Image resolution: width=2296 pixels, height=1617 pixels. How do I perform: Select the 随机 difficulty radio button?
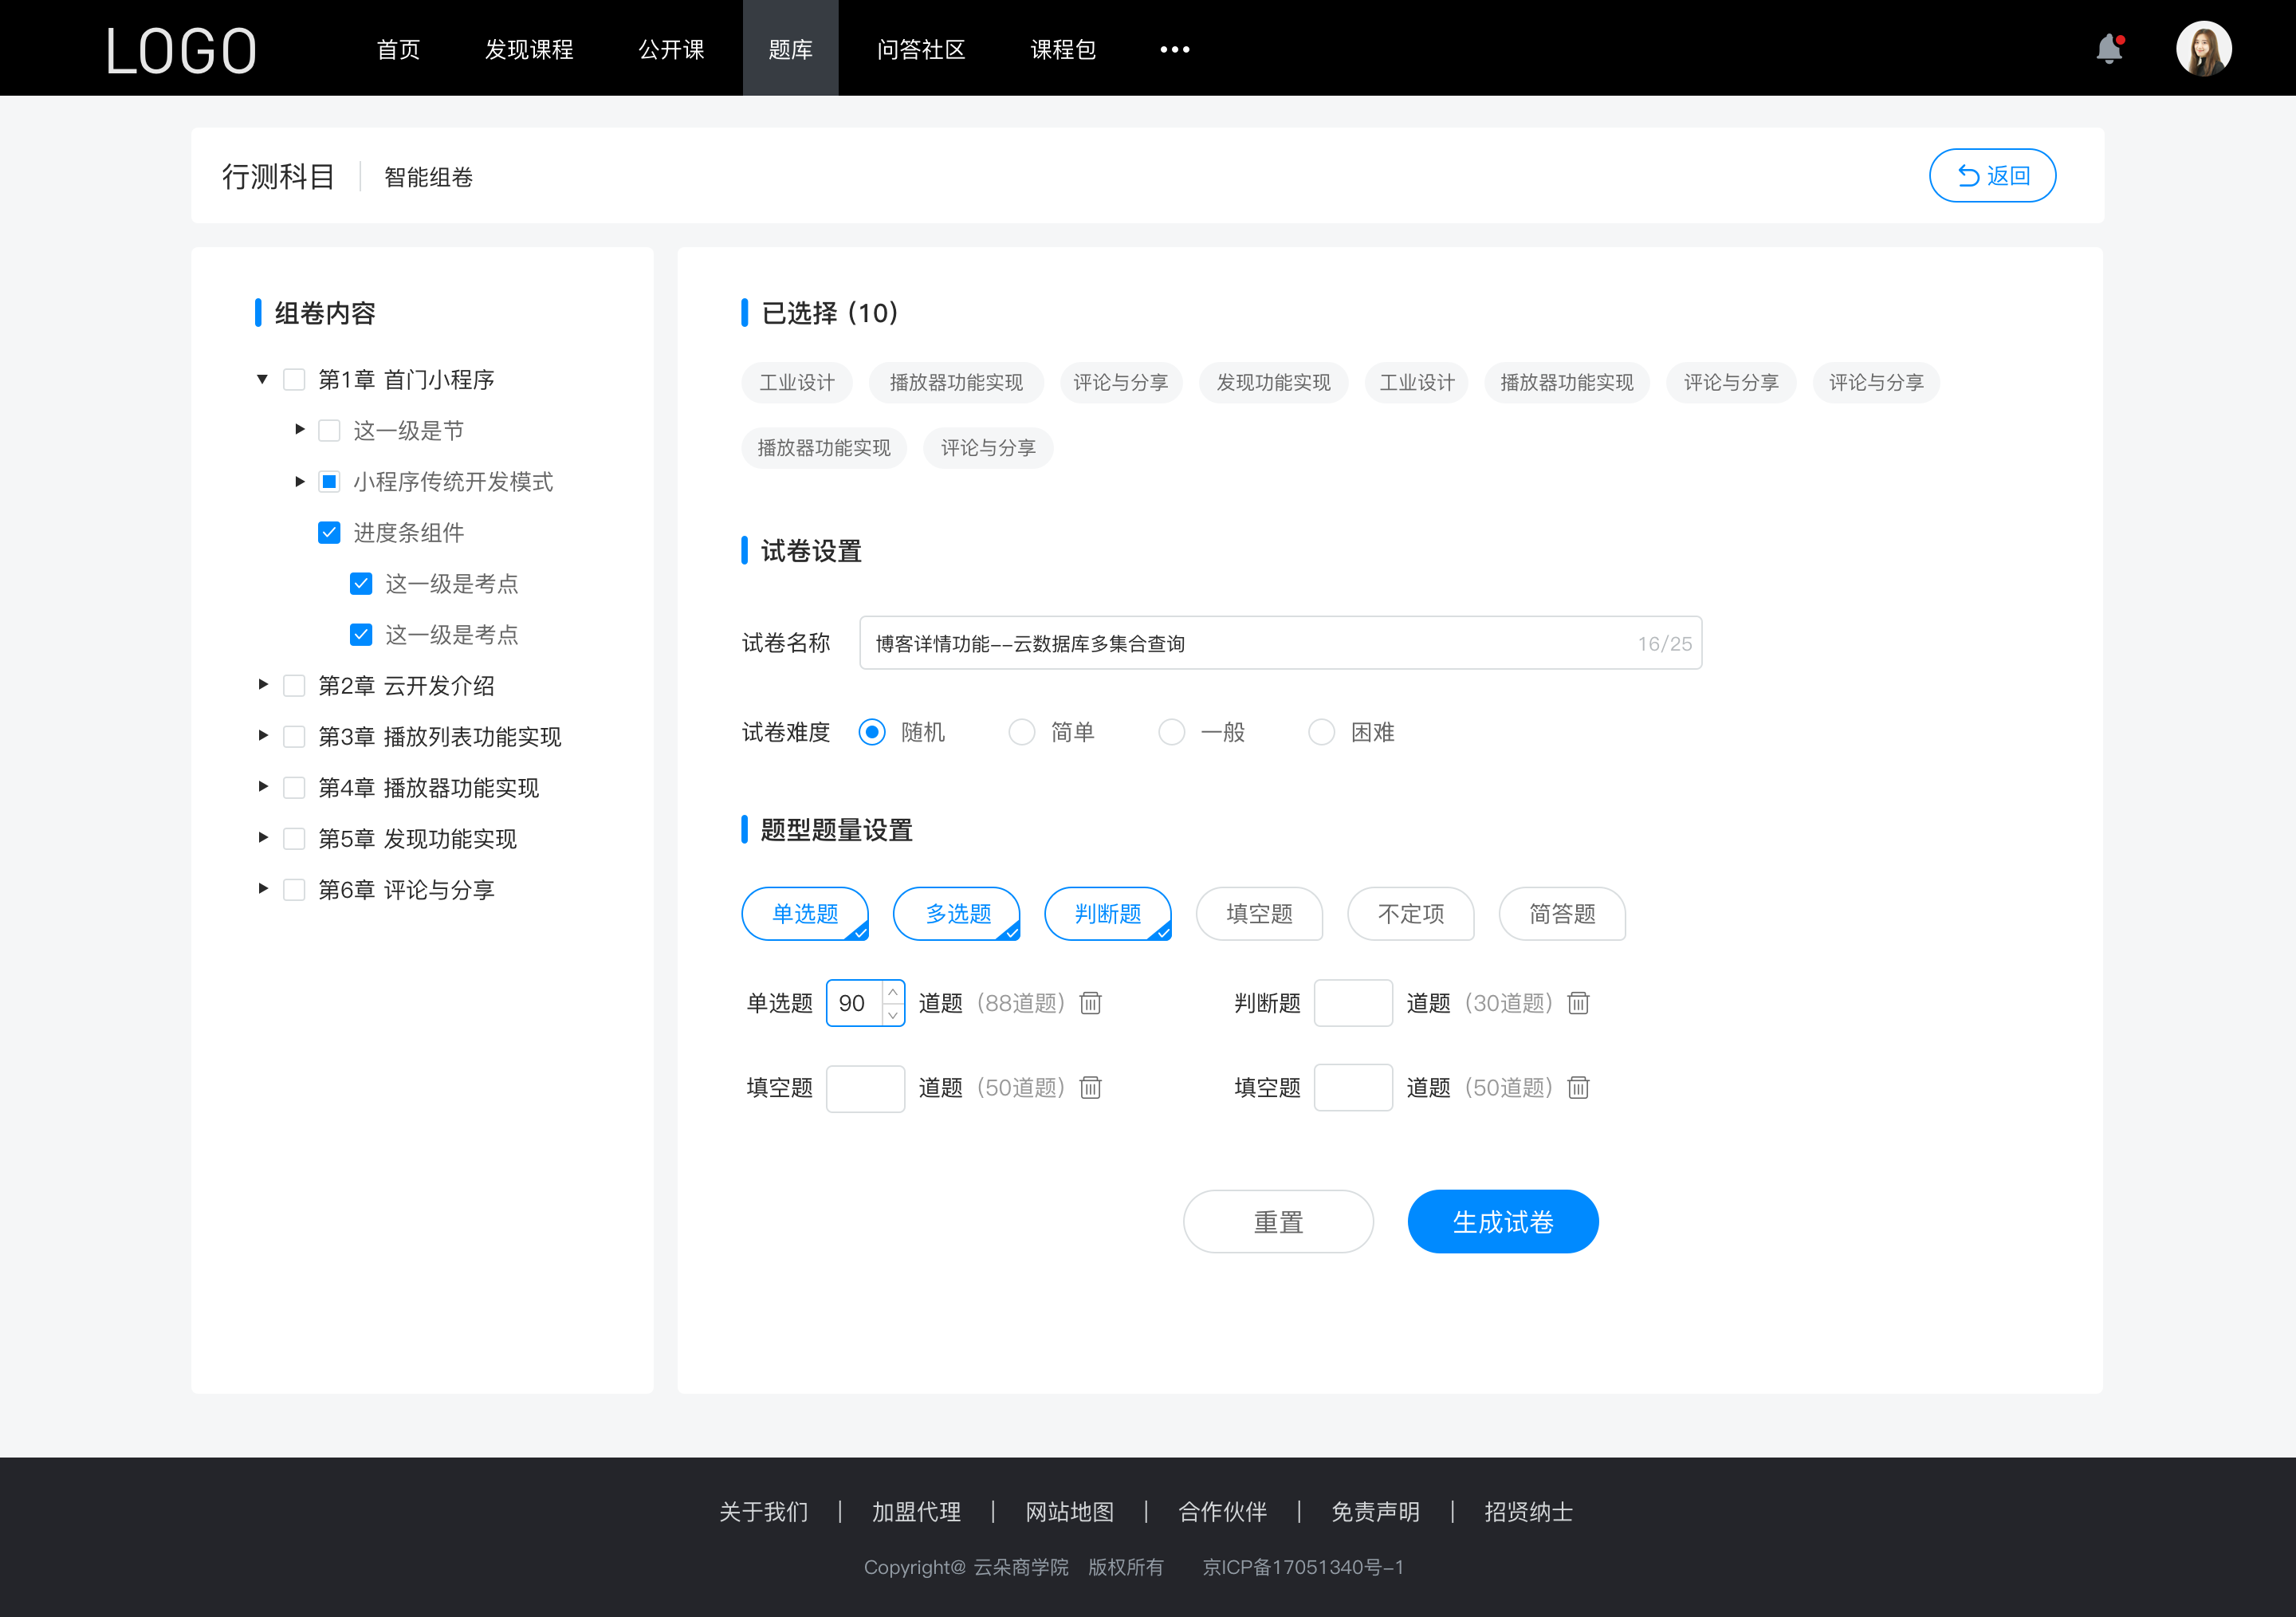(871, 731)
